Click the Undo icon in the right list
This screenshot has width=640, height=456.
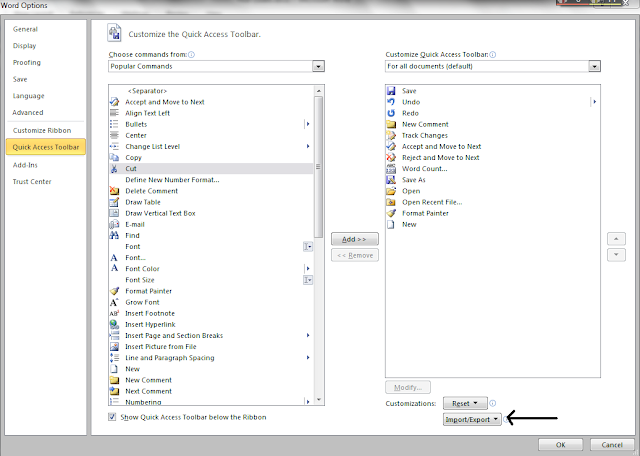(x=391, y=102)
